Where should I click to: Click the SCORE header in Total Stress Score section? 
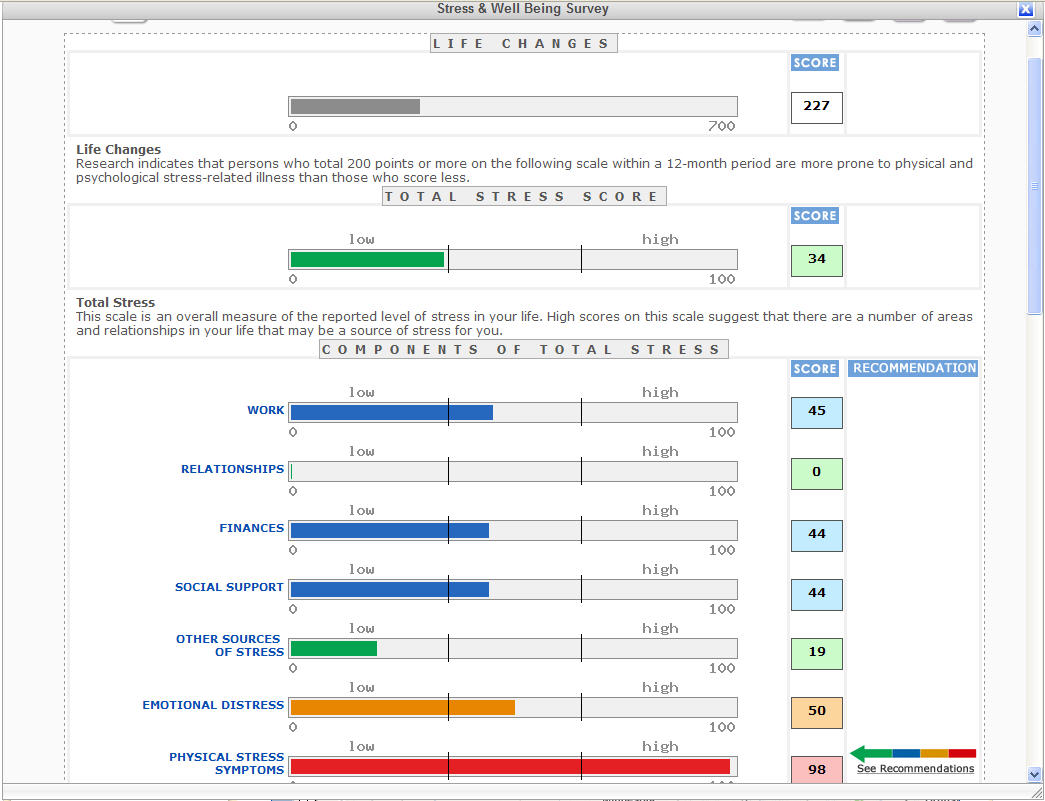coord(814,216)
